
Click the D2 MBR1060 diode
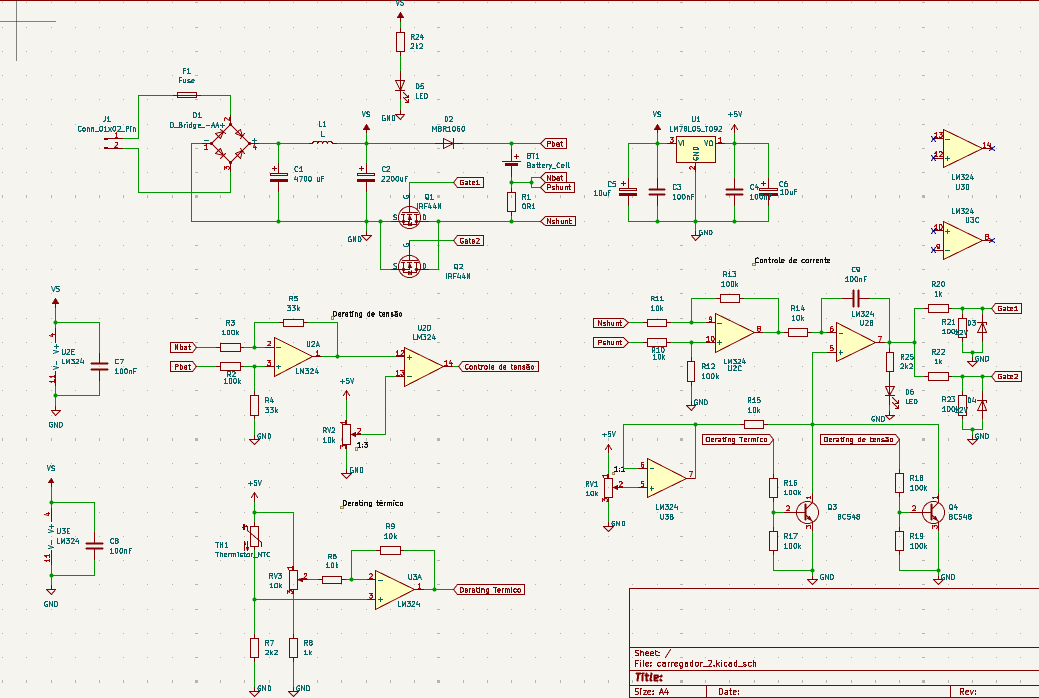[449, 143]
